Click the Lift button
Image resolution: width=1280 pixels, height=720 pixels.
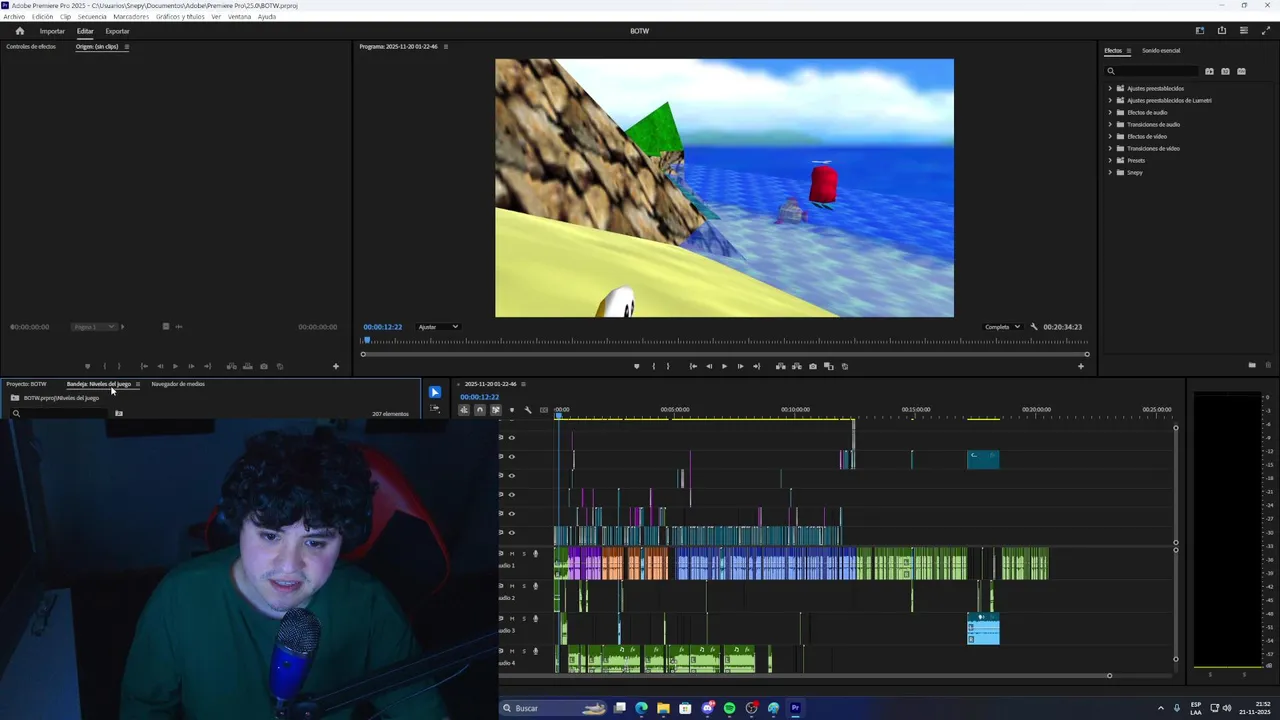pyautogui.click(x=781, y=366)
